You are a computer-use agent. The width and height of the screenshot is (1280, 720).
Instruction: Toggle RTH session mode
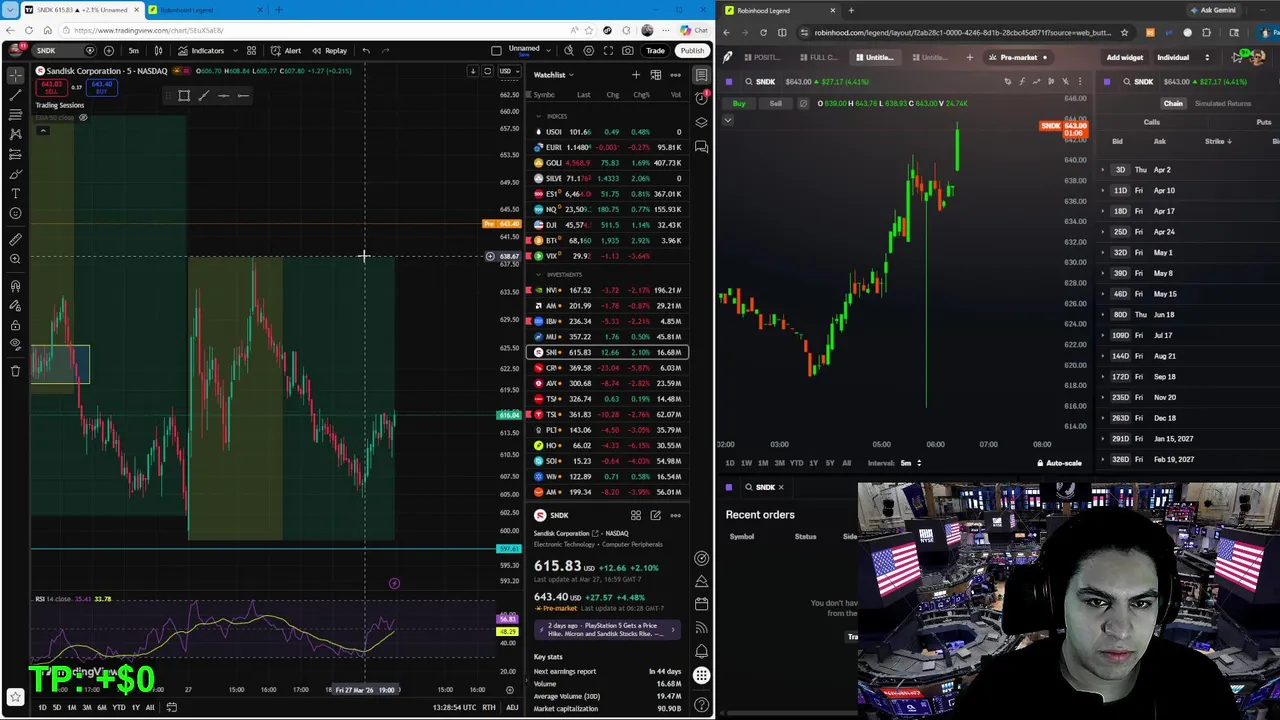click(489, 708)
